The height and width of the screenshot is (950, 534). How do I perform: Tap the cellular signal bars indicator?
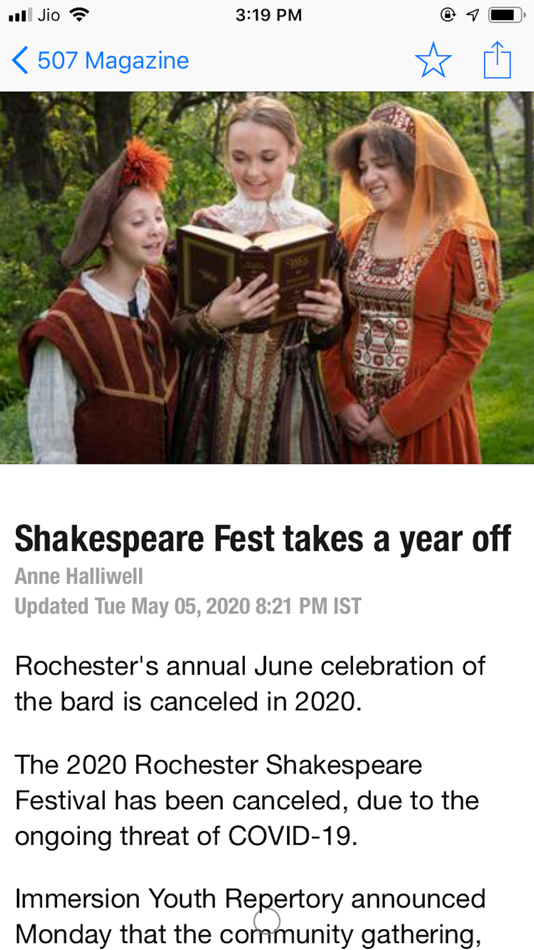click(20, 15)
